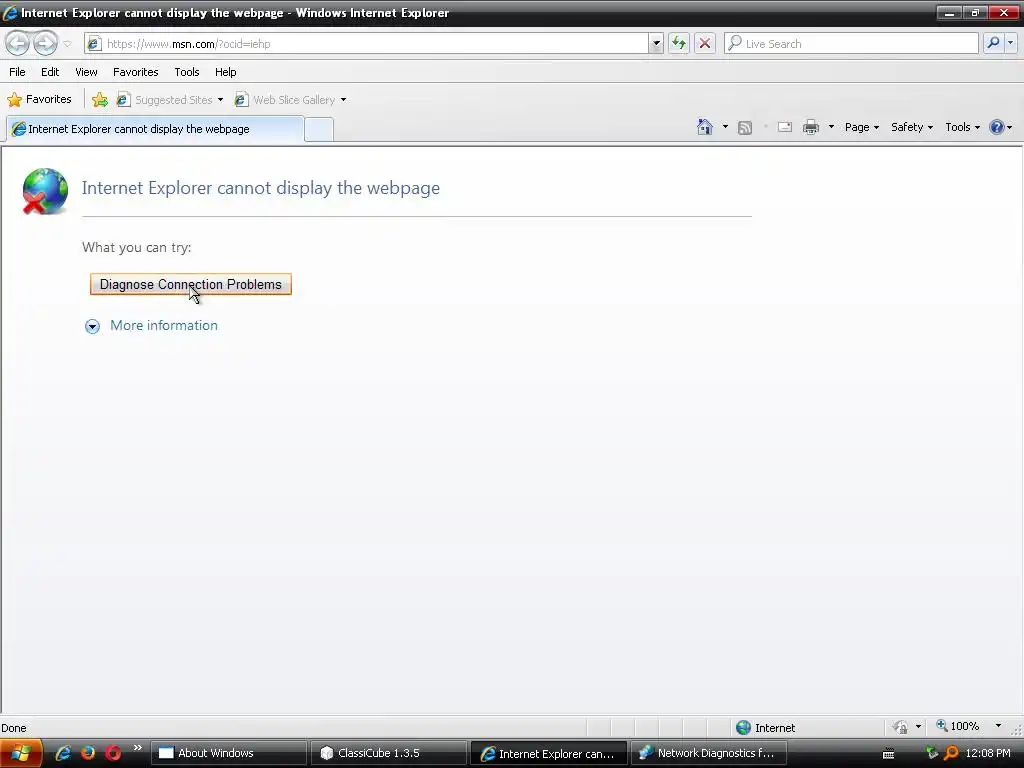Show more Quick Launch items chevron
The image size is (1024, 768).
click(137, 748)
